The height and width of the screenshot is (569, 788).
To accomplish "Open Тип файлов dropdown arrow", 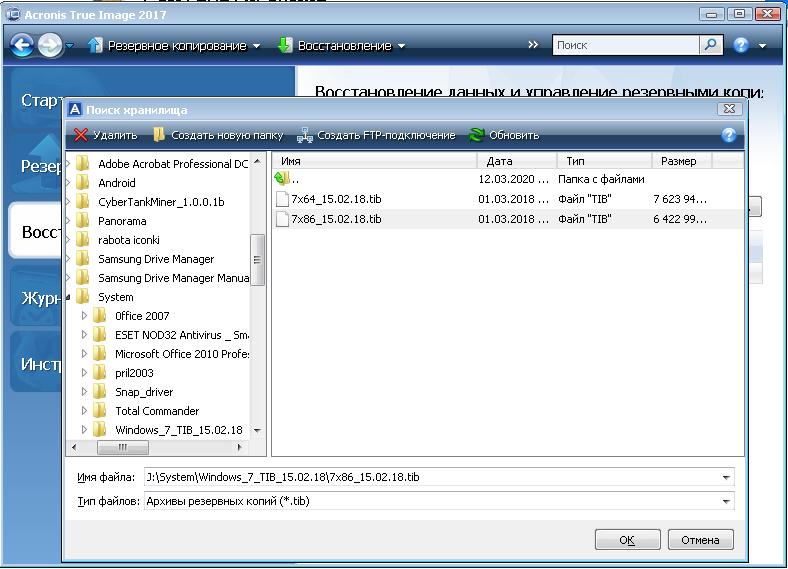I will [726, 501].
